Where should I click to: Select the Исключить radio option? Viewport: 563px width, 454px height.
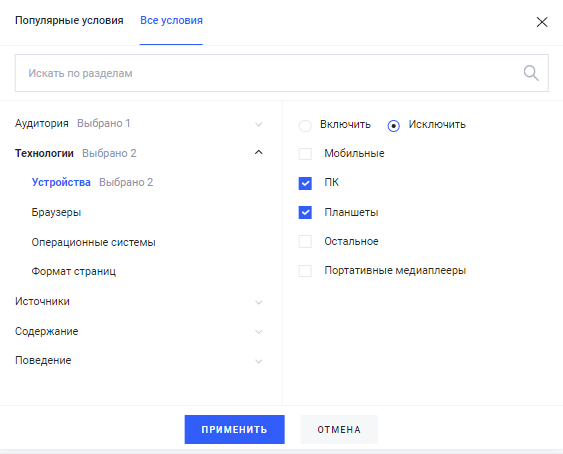[x=394, y=126]
